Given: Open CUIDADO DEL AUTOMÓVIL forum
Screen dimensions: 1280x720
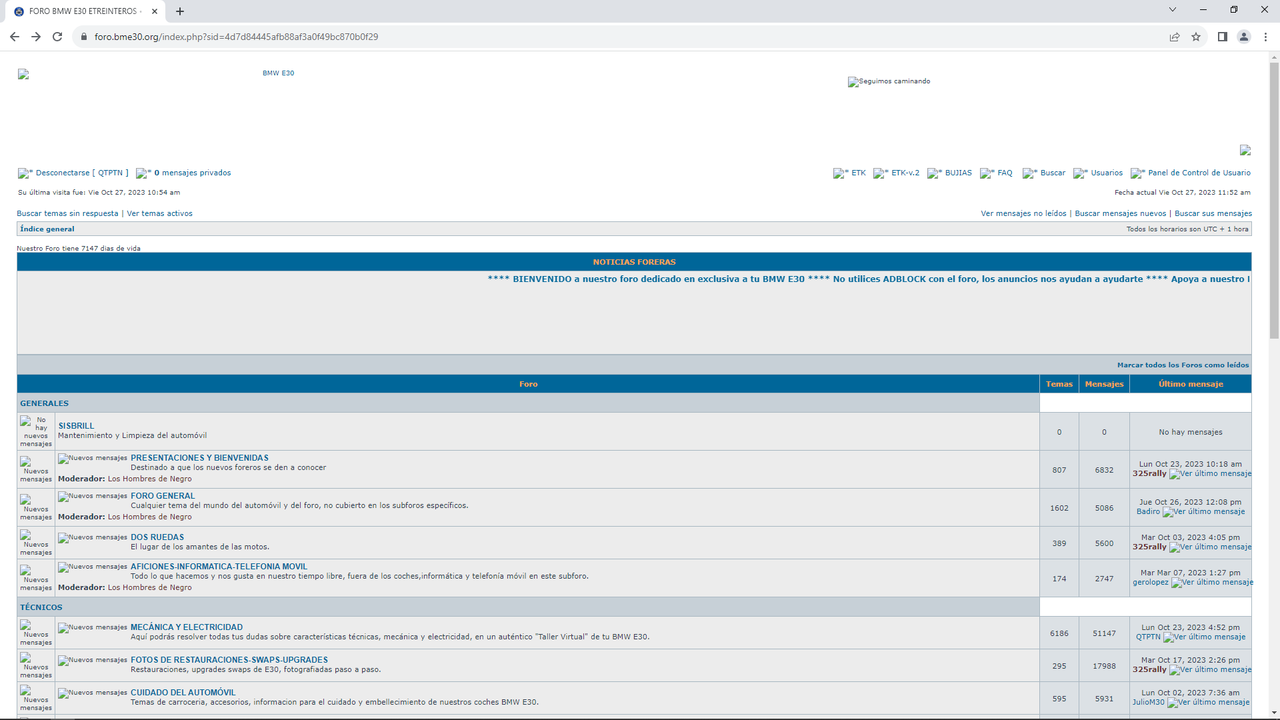Looking at the screenshot, I should tap(183, 692).
